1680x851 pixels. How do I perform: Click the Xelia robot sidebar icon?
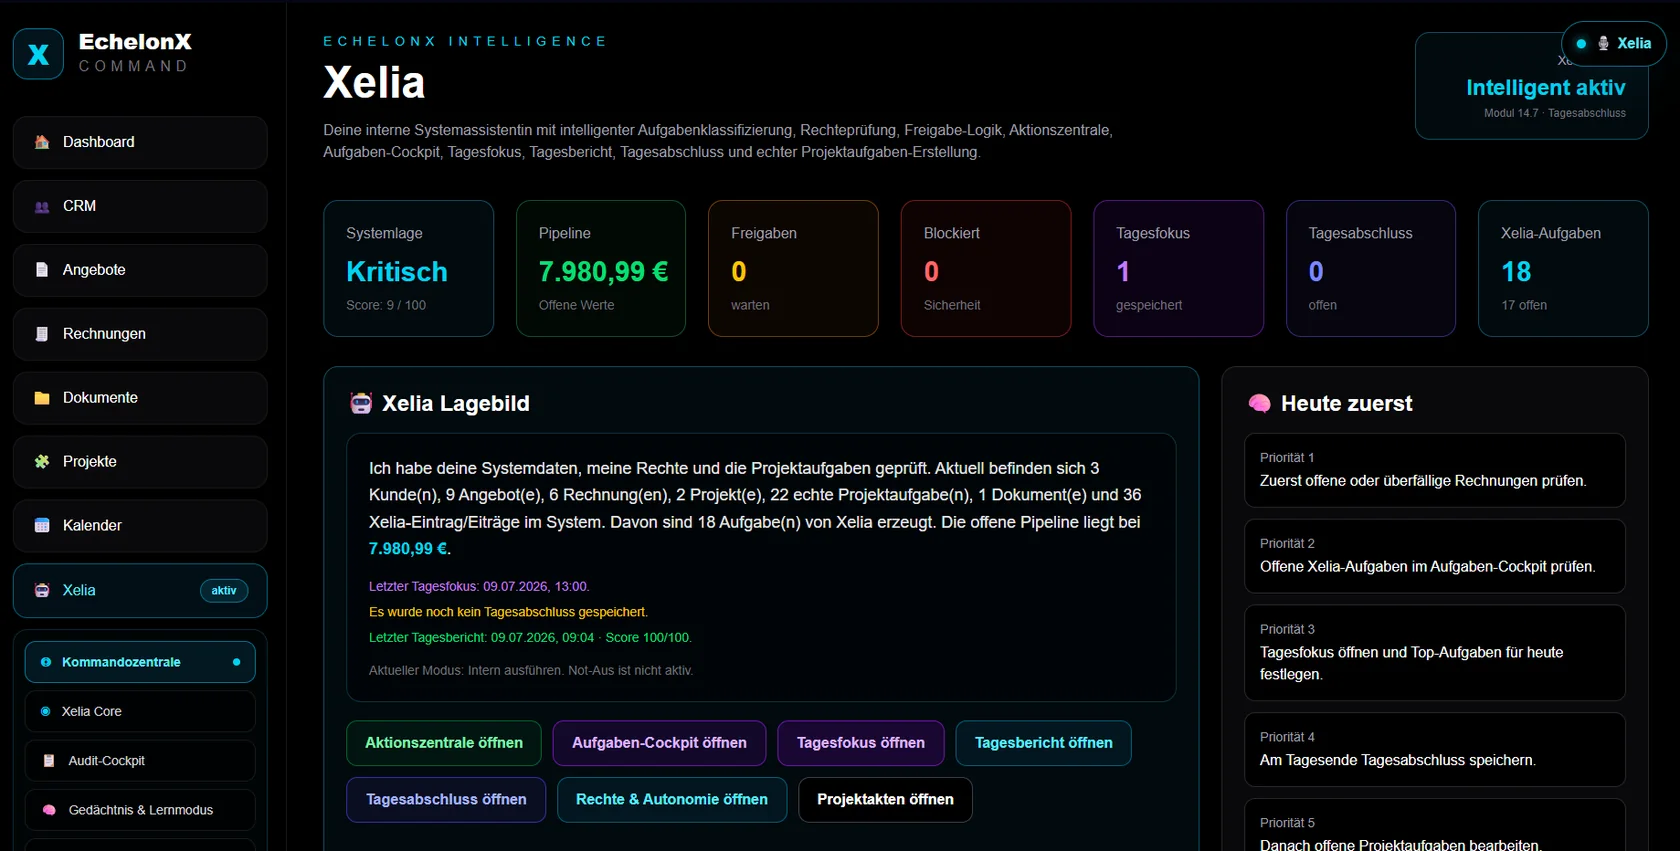[42, 591]
